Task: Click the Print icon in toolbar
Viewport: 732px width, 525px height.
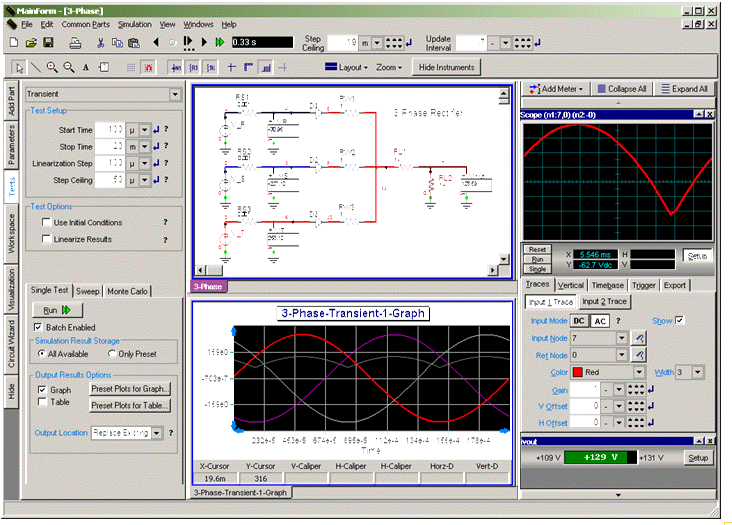Action: (x=75, y=43)
